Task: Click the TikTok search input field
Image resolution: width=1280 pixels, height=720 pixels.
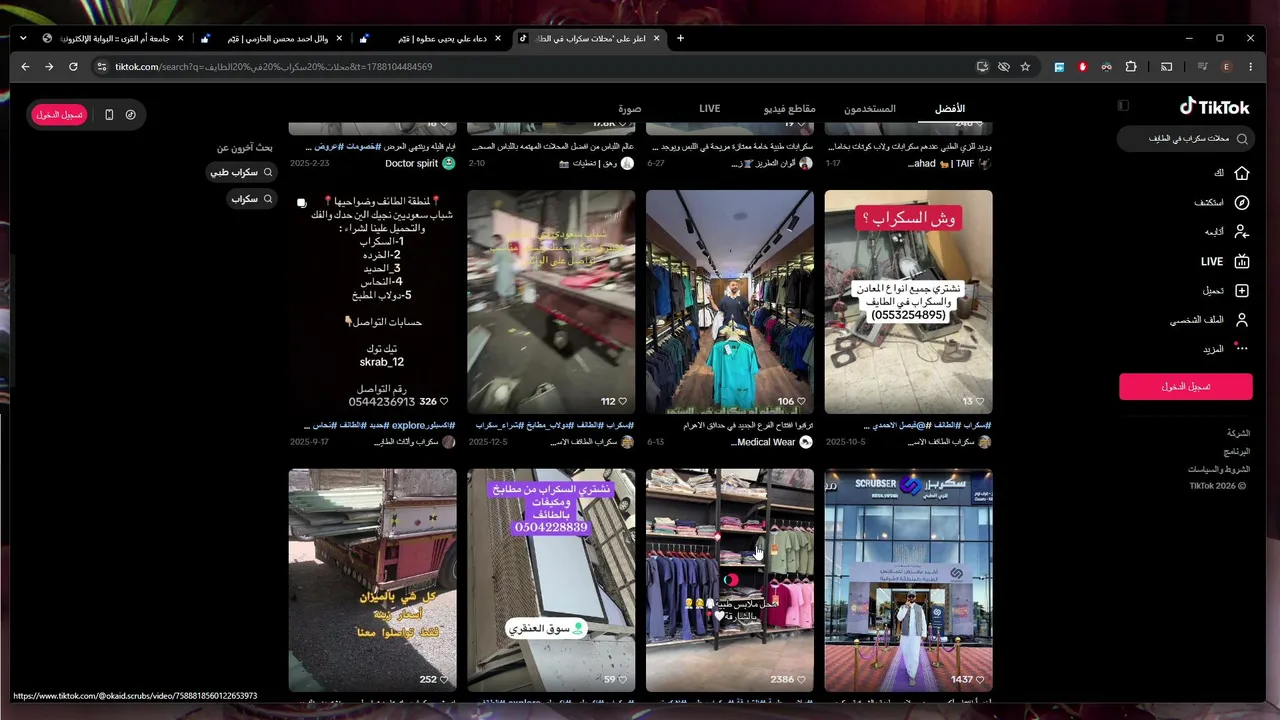Action: [x=1187, y=139]
